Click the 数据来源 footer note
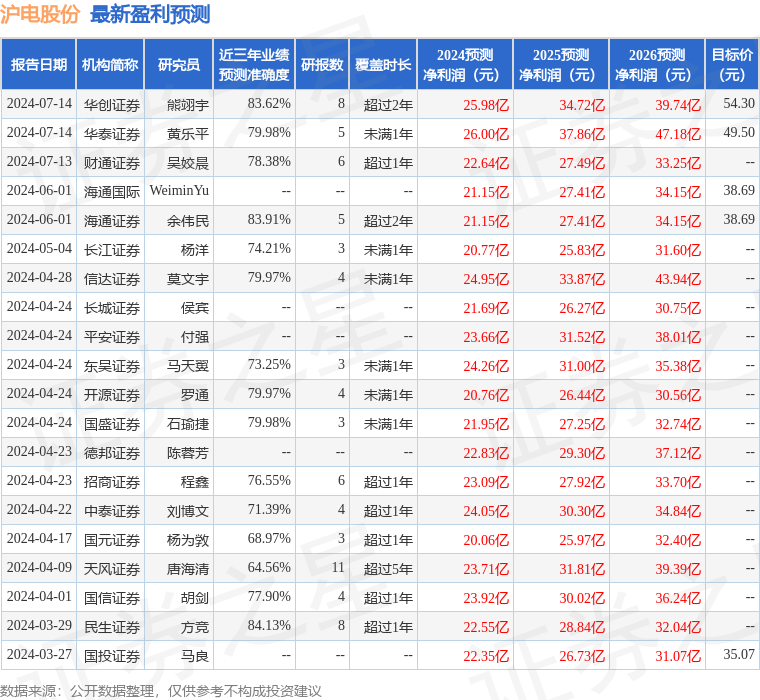This screenshot has height=700, width=760. tap(160, 691)
